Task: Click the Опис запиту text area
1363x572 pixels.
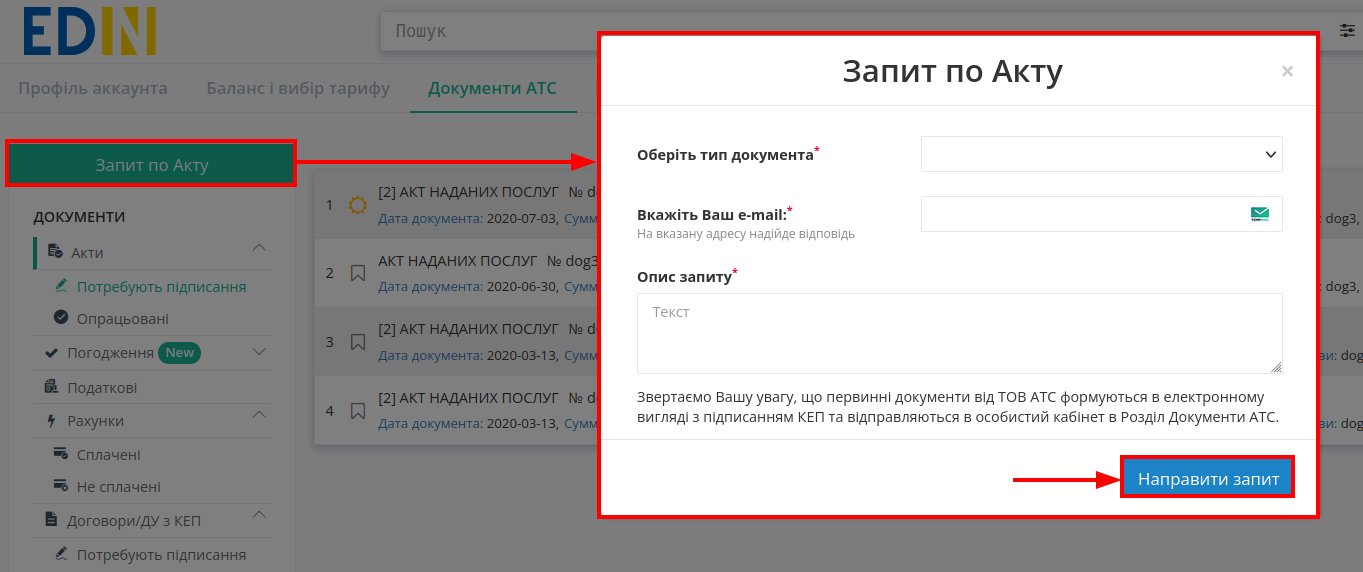Action: [x=959, y=333]
